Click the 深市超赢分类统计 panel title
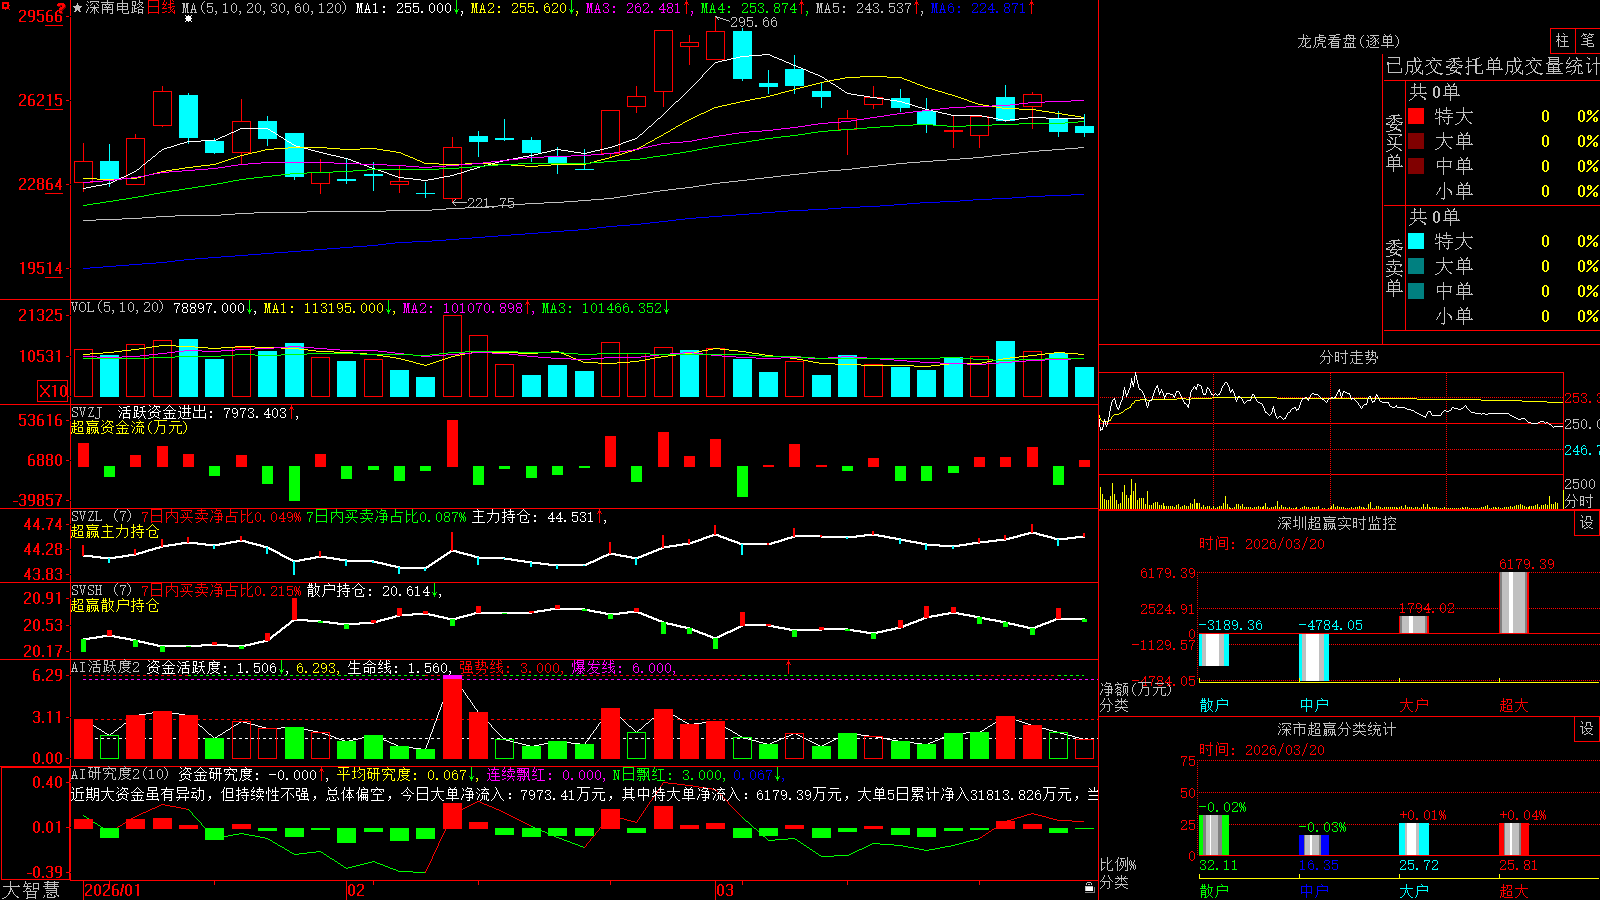The image size is (1600, 900). point(1337,729)
